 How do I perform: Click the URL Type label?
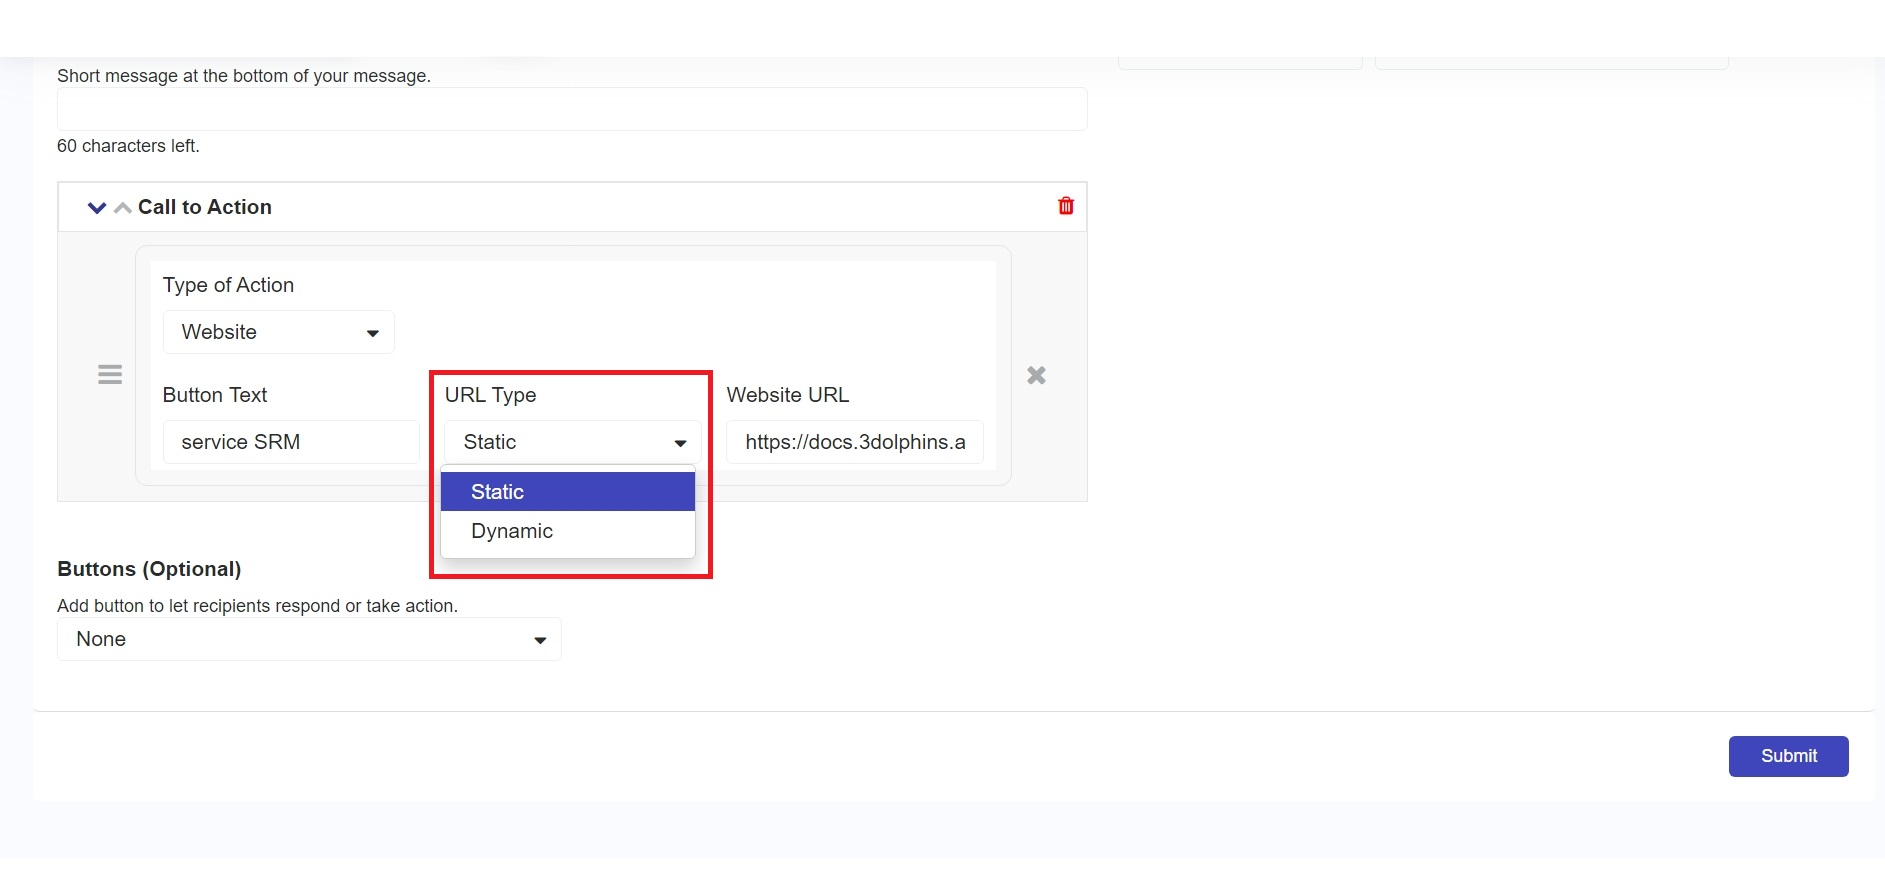point(490,395)
